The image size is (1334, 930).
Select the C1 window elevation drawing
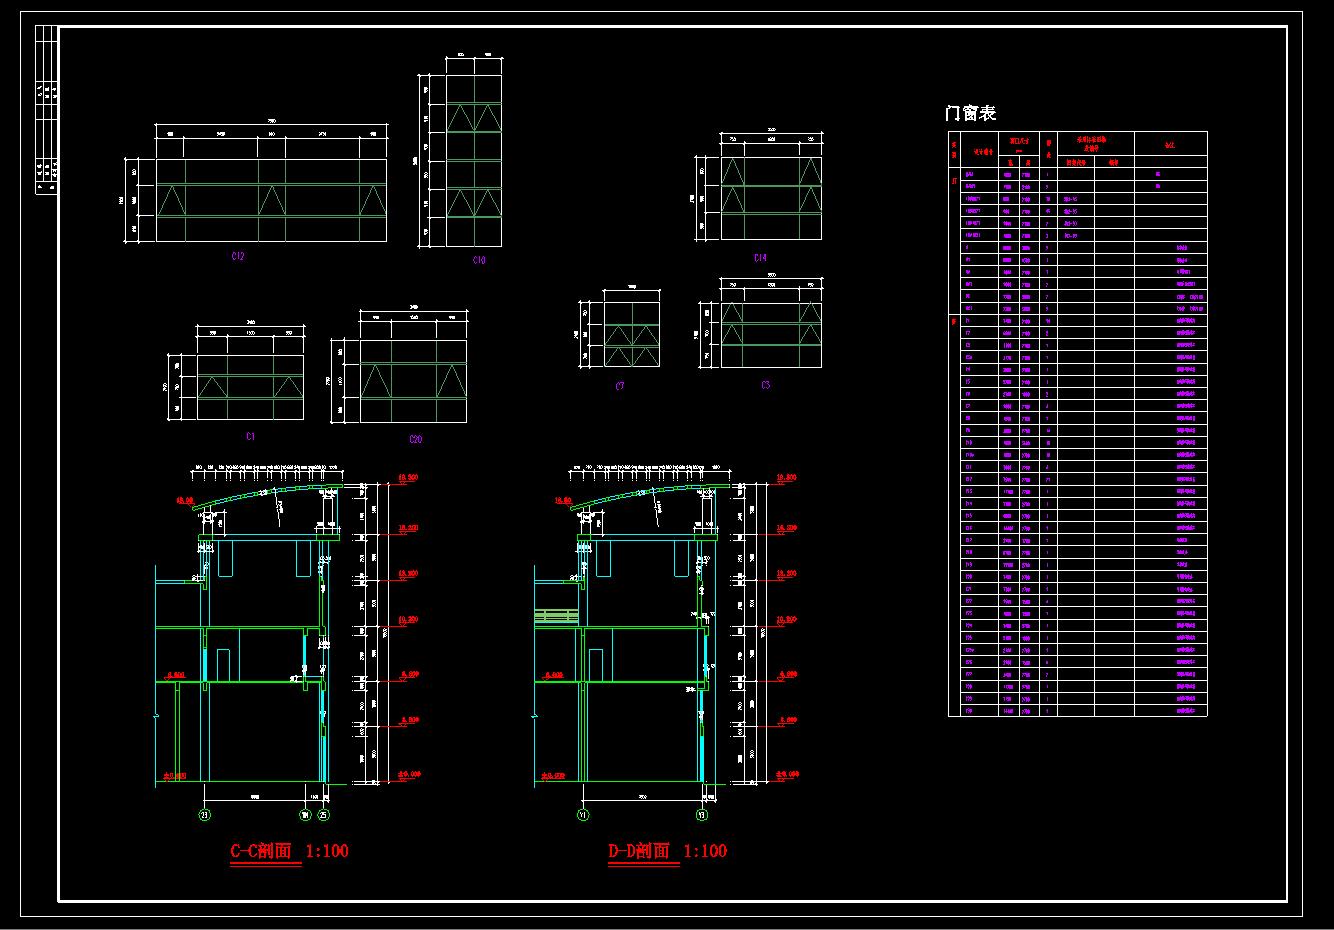(250, 387)
